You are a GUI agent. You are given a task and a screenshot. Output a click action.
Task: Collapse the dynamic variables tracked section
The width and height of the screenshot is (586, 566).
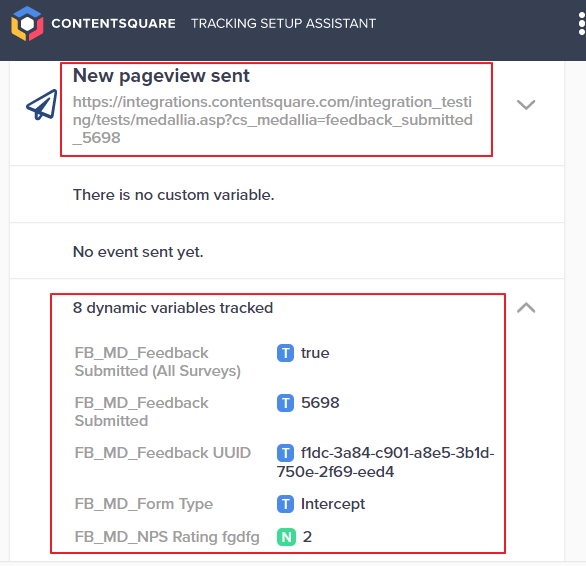(526, 308)
